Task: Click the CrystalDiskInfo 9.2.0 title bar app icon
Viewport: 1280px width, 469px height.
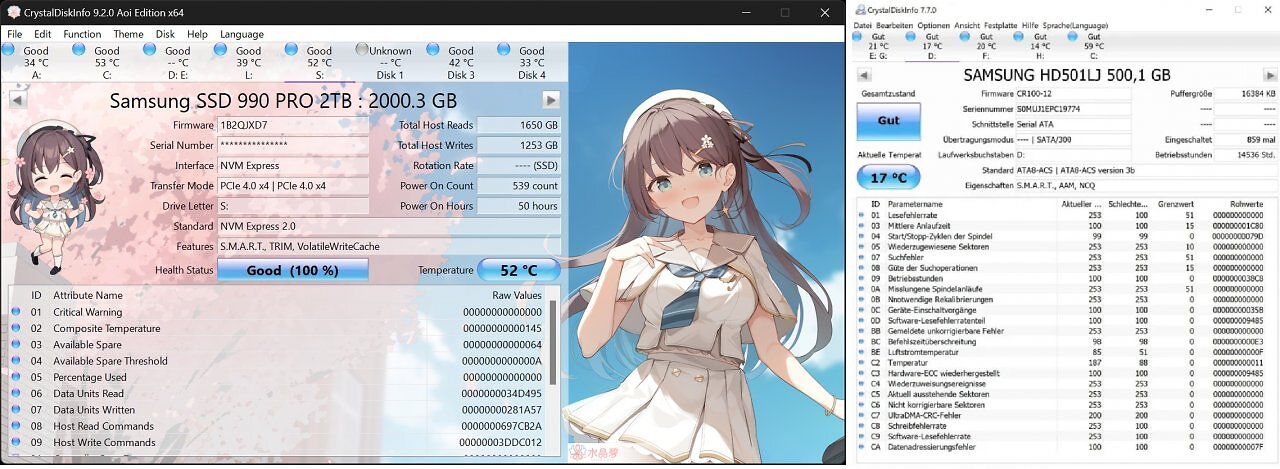Action: pos(14,13)
